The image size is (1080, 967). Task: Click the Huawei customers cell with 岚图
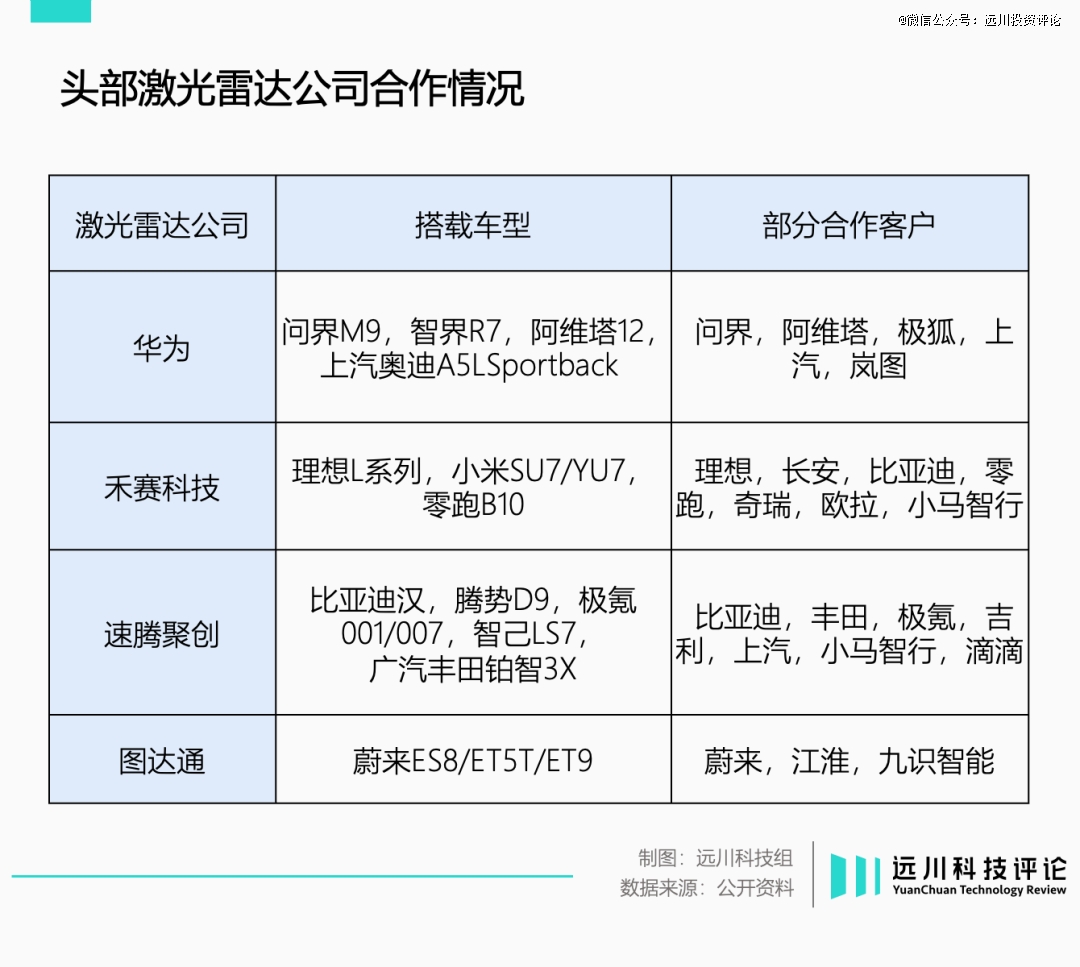coord(849,348)
